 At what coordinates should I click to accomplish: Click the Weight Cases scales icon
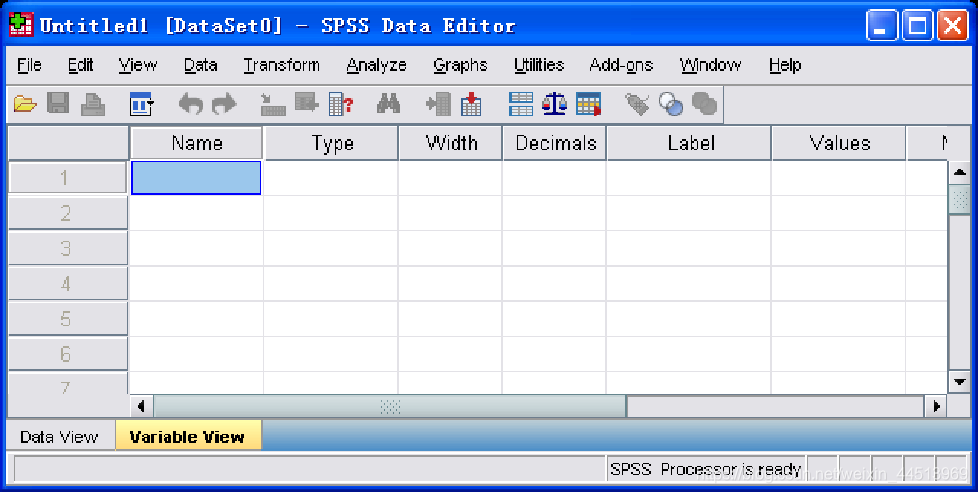click(554, 104)
